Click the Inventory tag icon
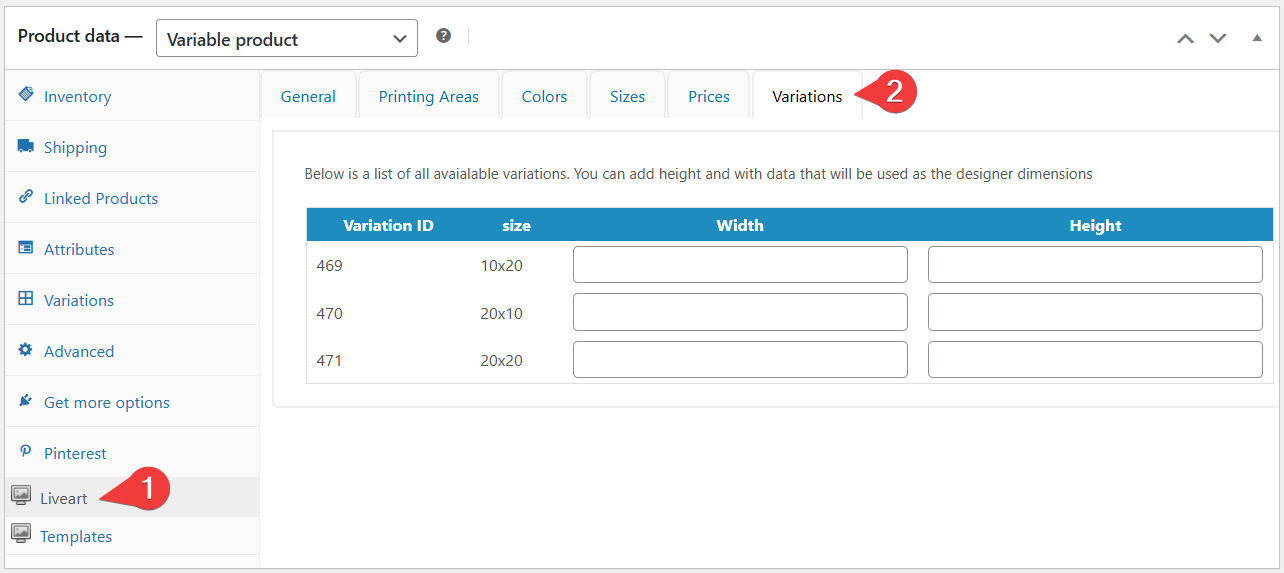Screen dimensions: 1284x573 pos(26,95)
